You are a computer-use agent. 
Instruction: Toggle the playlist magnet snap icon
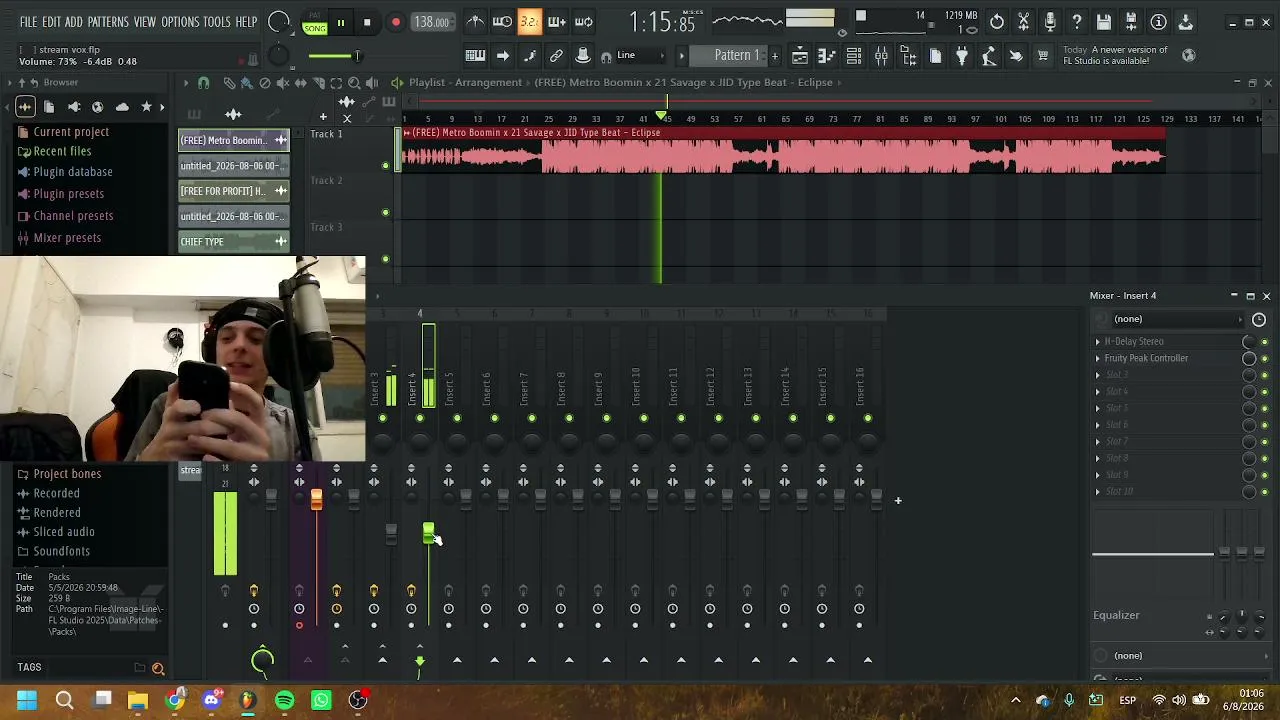click(x=203, y=83)
